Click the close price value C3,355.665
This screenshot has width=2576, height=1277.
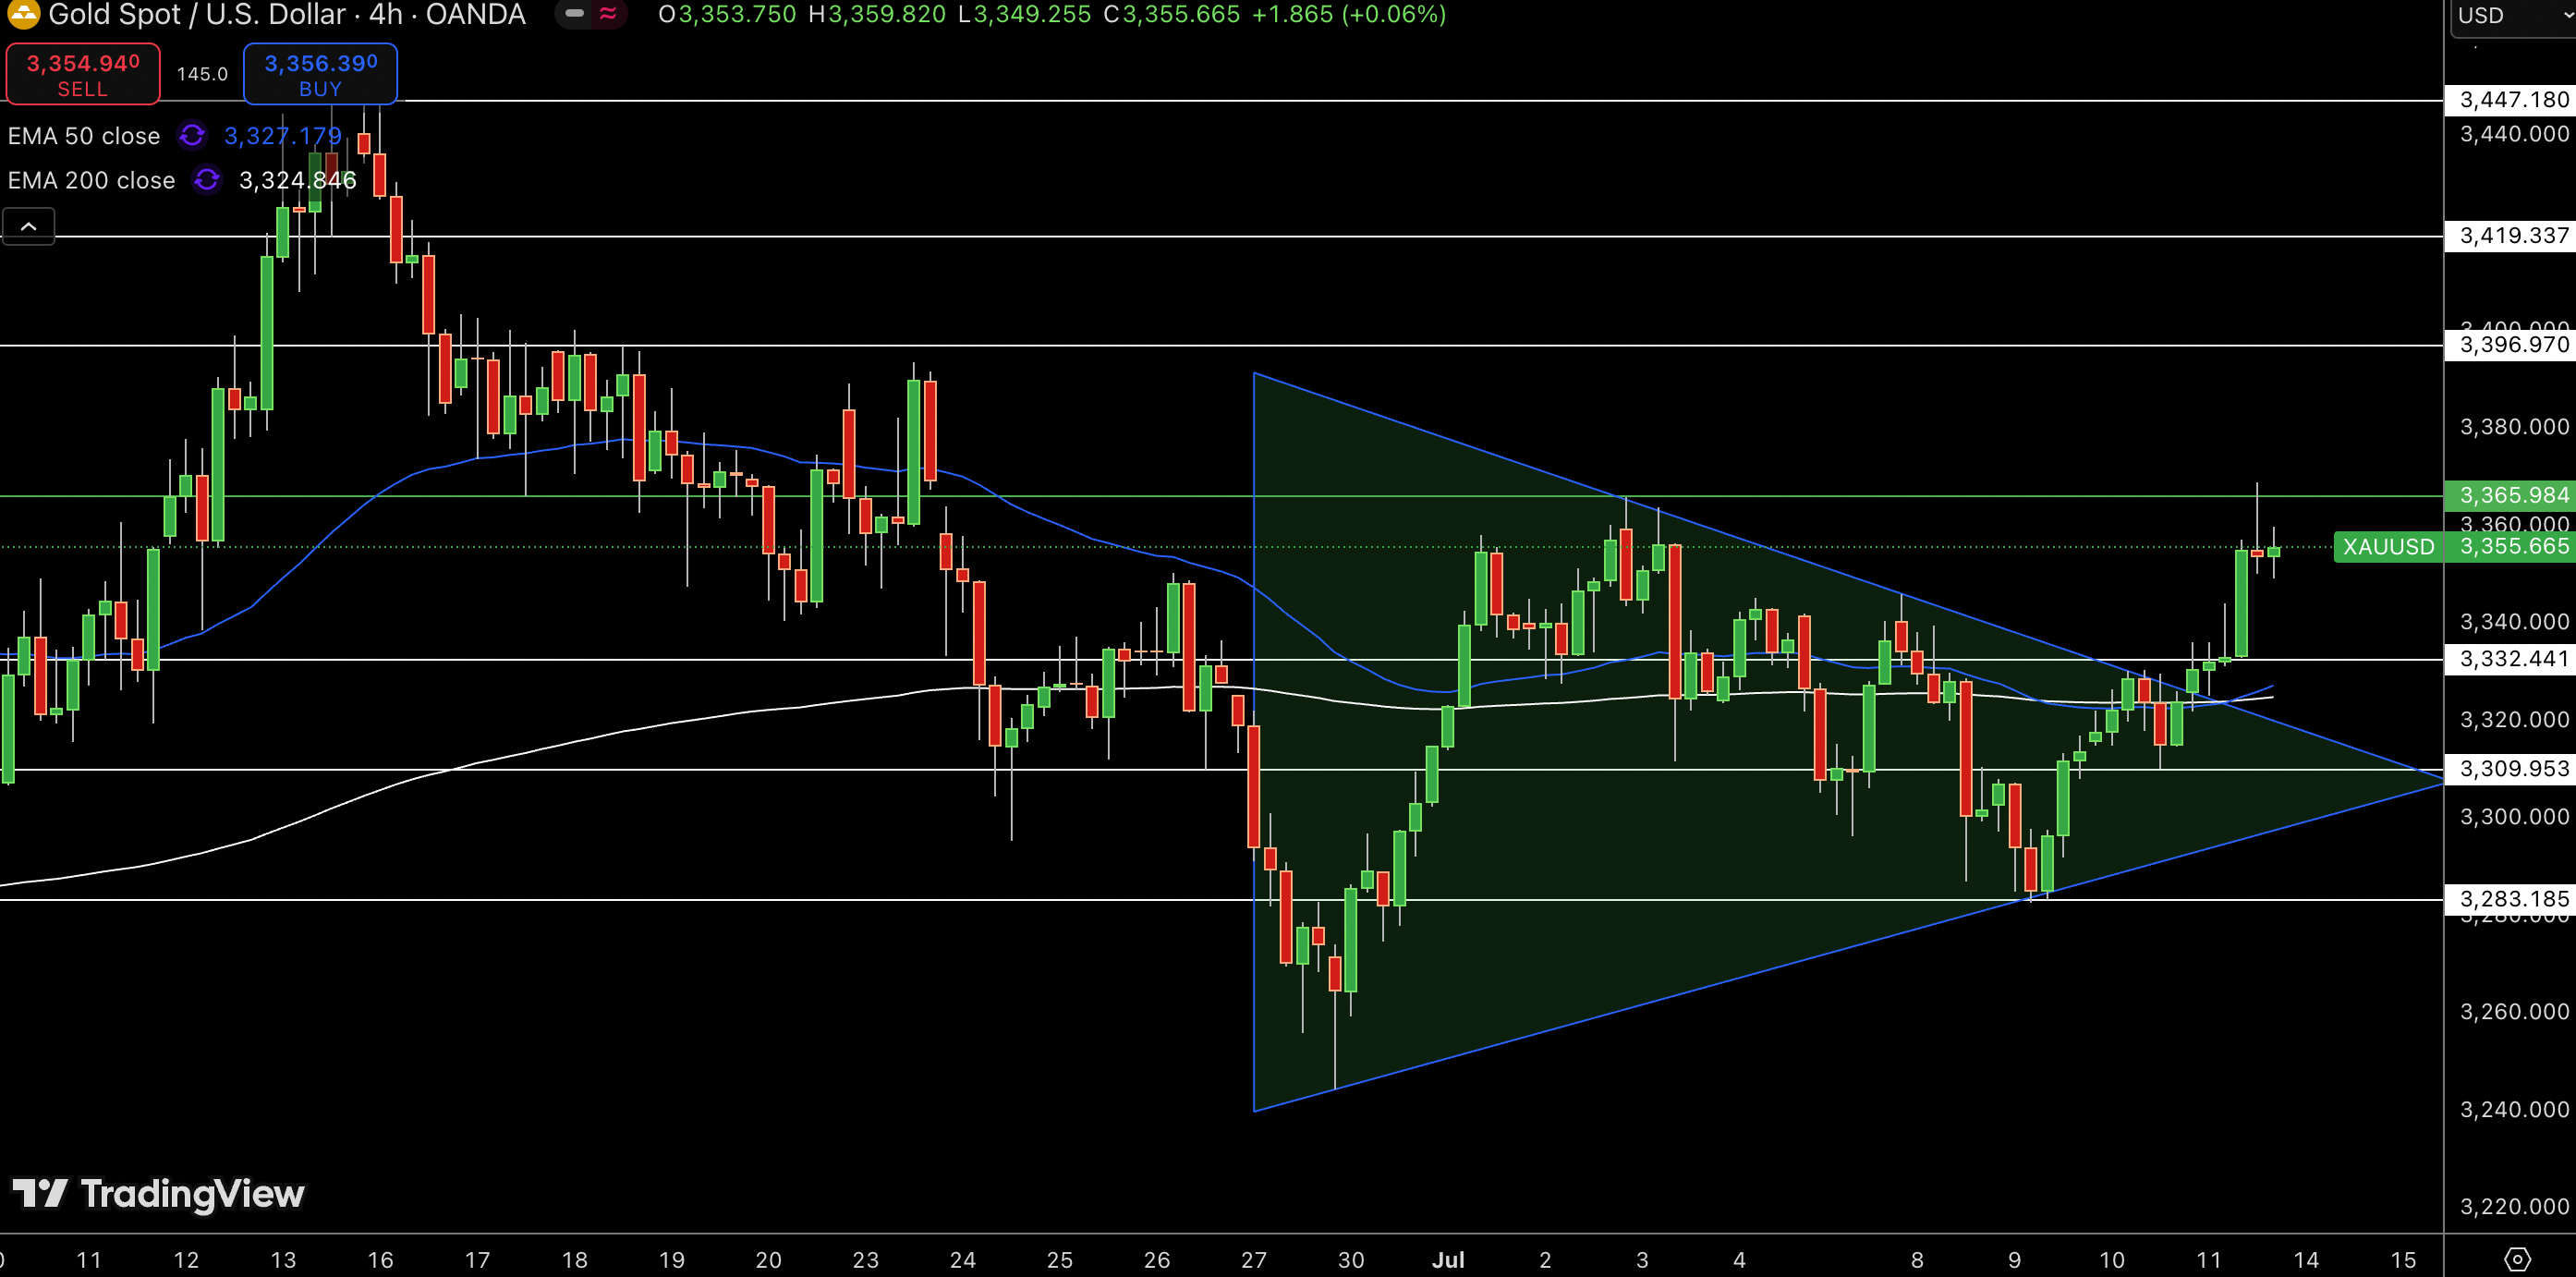coord(1171,15)
